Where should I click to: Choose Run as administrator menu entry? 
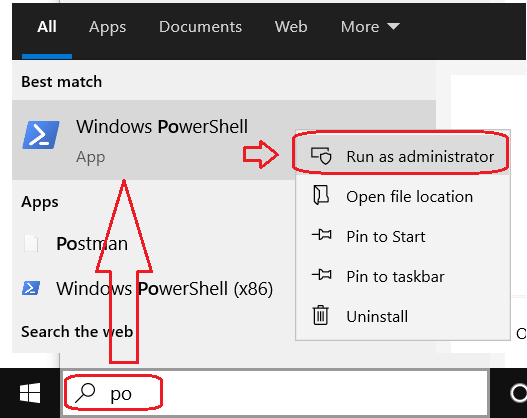coord(403,157)
